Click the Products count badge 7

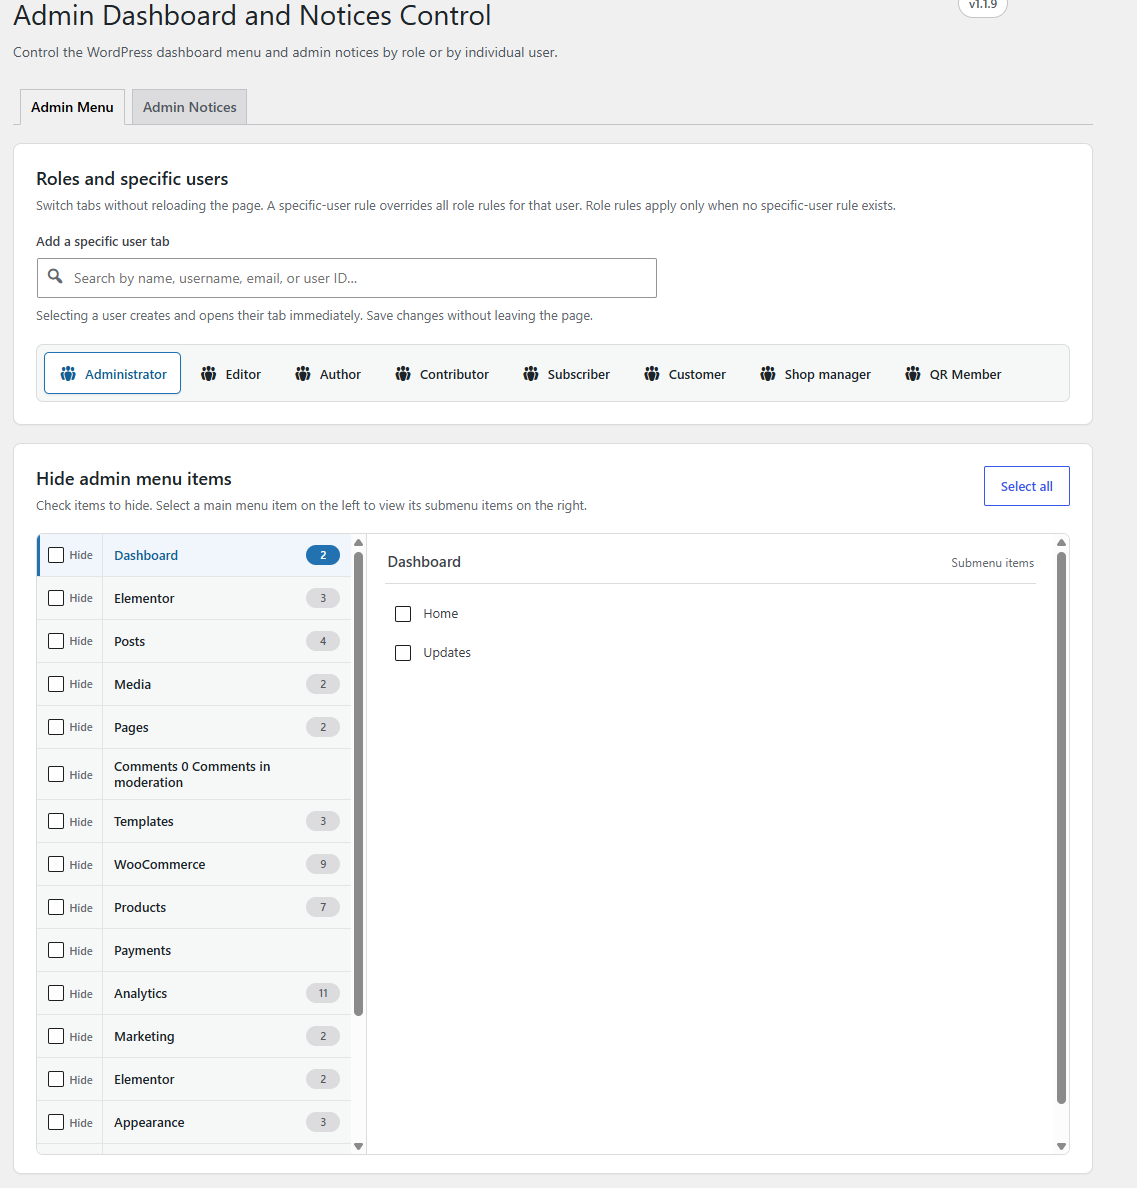tap(323, 907)
